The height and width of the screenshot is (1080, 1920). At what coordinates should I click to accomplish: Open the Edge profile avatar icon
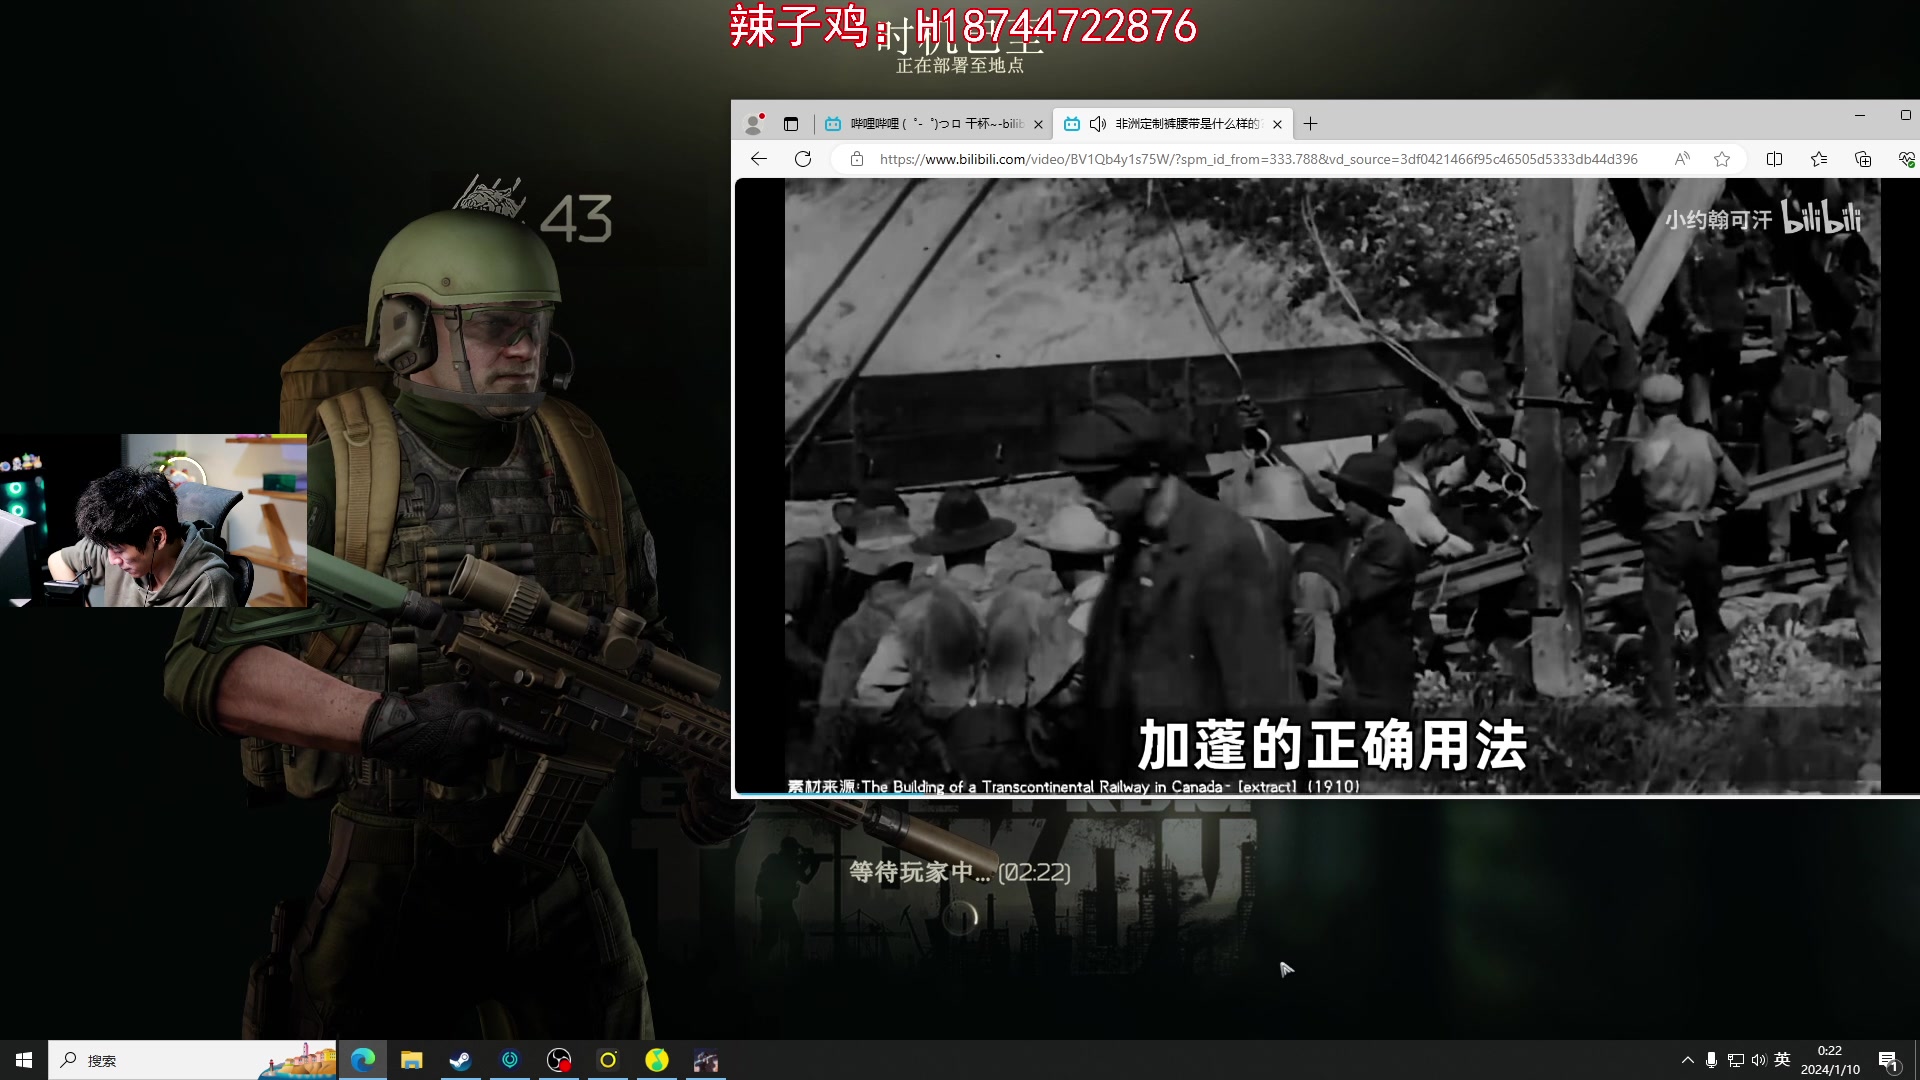coord(754,124)
